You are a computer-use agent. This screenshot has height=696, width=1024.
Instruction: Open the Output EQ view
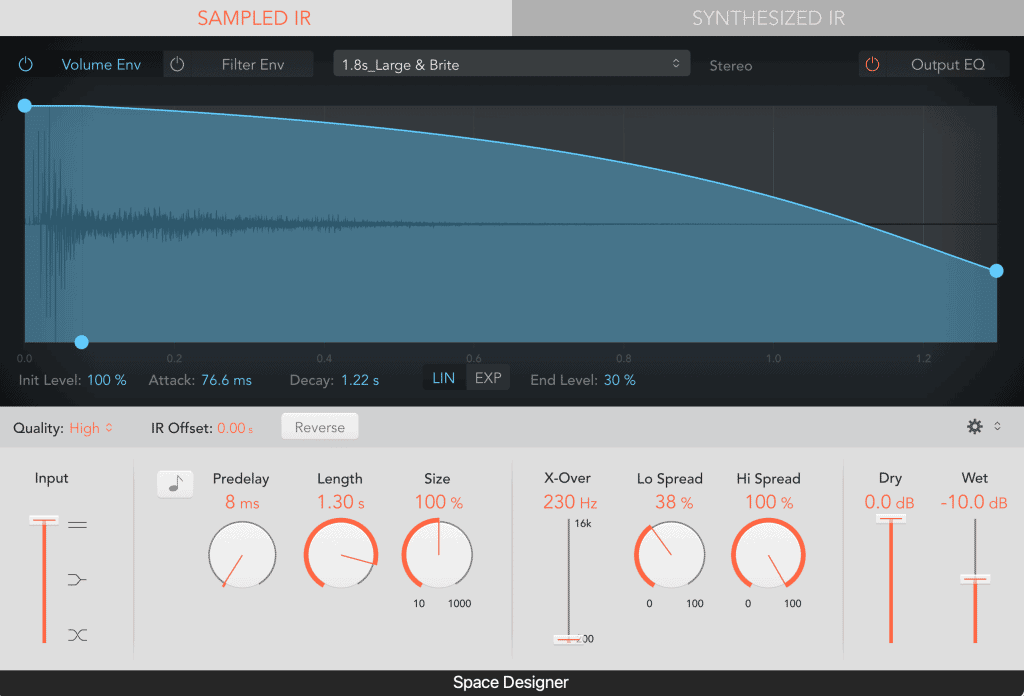coord(948,65)
